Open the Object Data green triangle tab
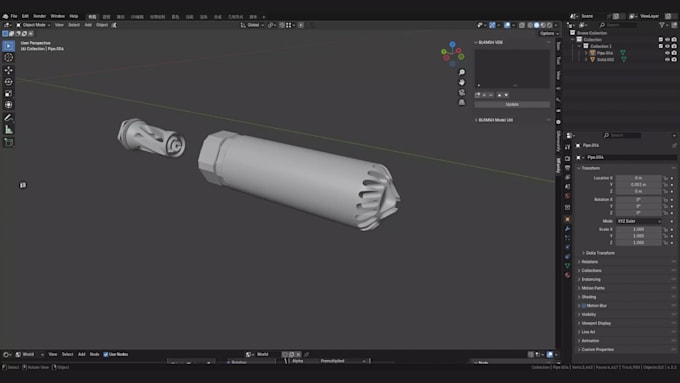This screenshot has height=383, width=680. pyautogui.click(x=567, y=265)
